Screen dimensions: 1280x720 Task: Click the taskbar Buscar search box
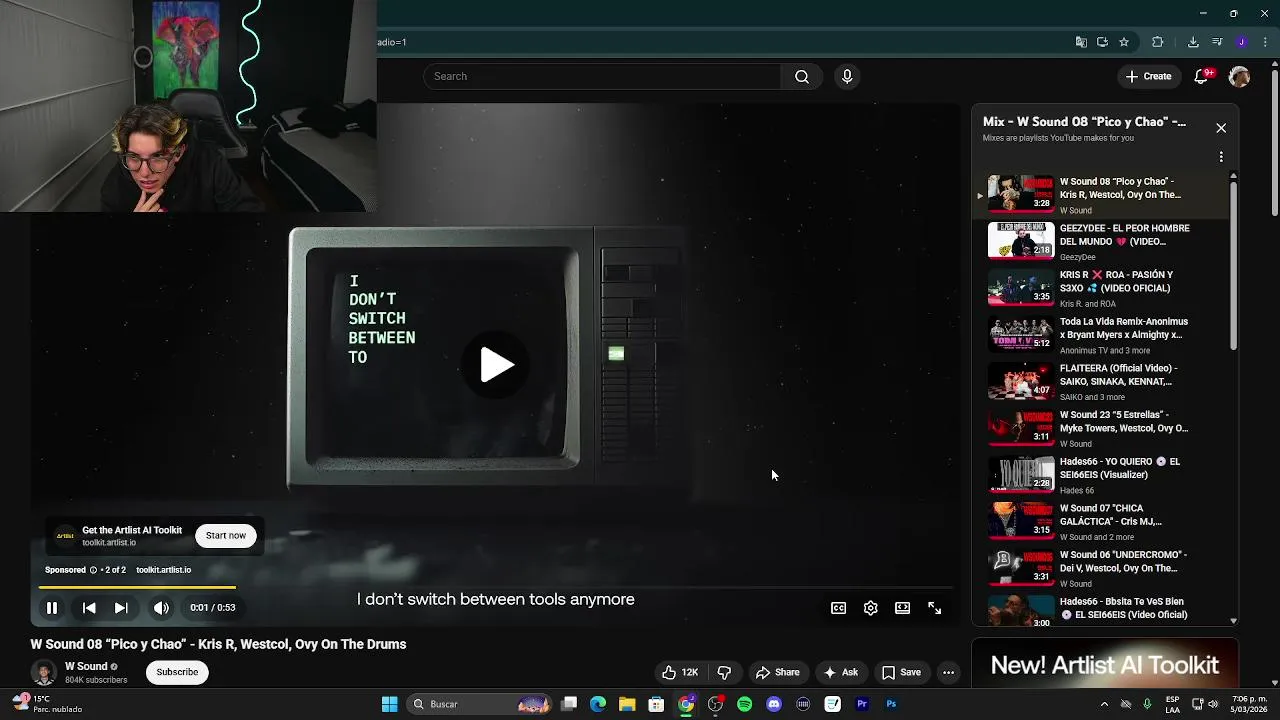pos(481,704)
